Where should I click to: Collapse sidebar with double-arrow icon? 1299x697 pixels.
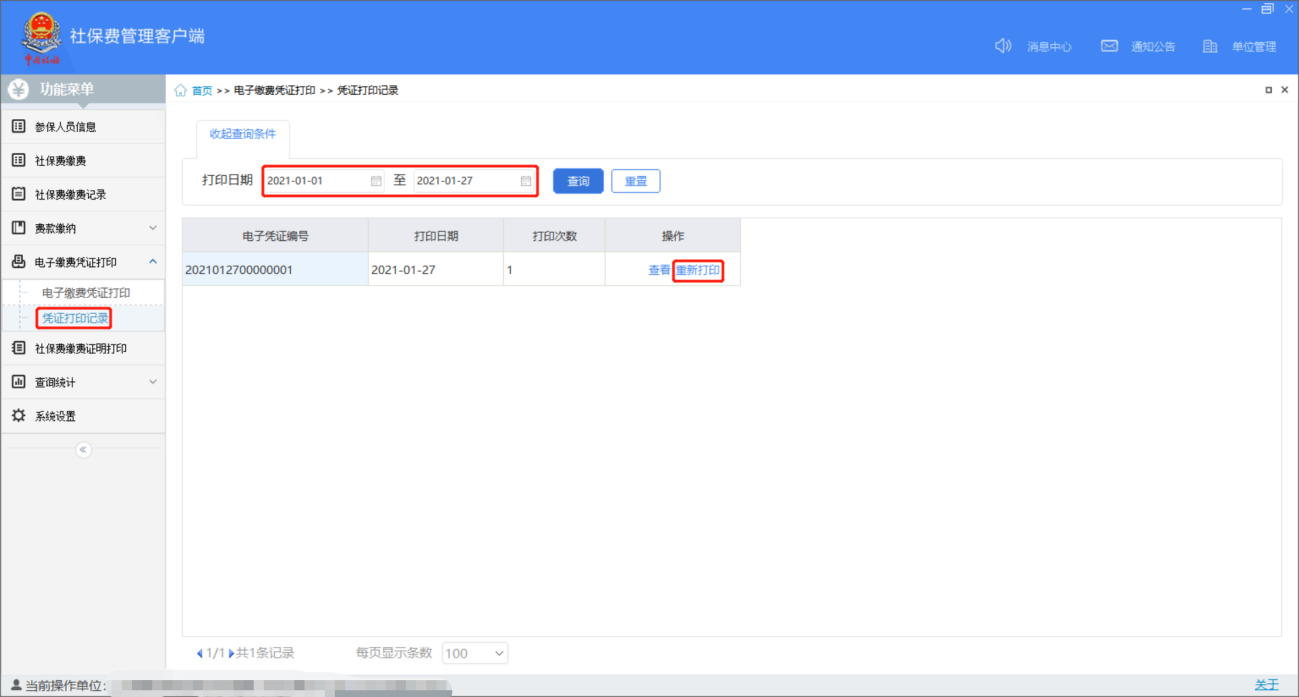coord(83,450)
